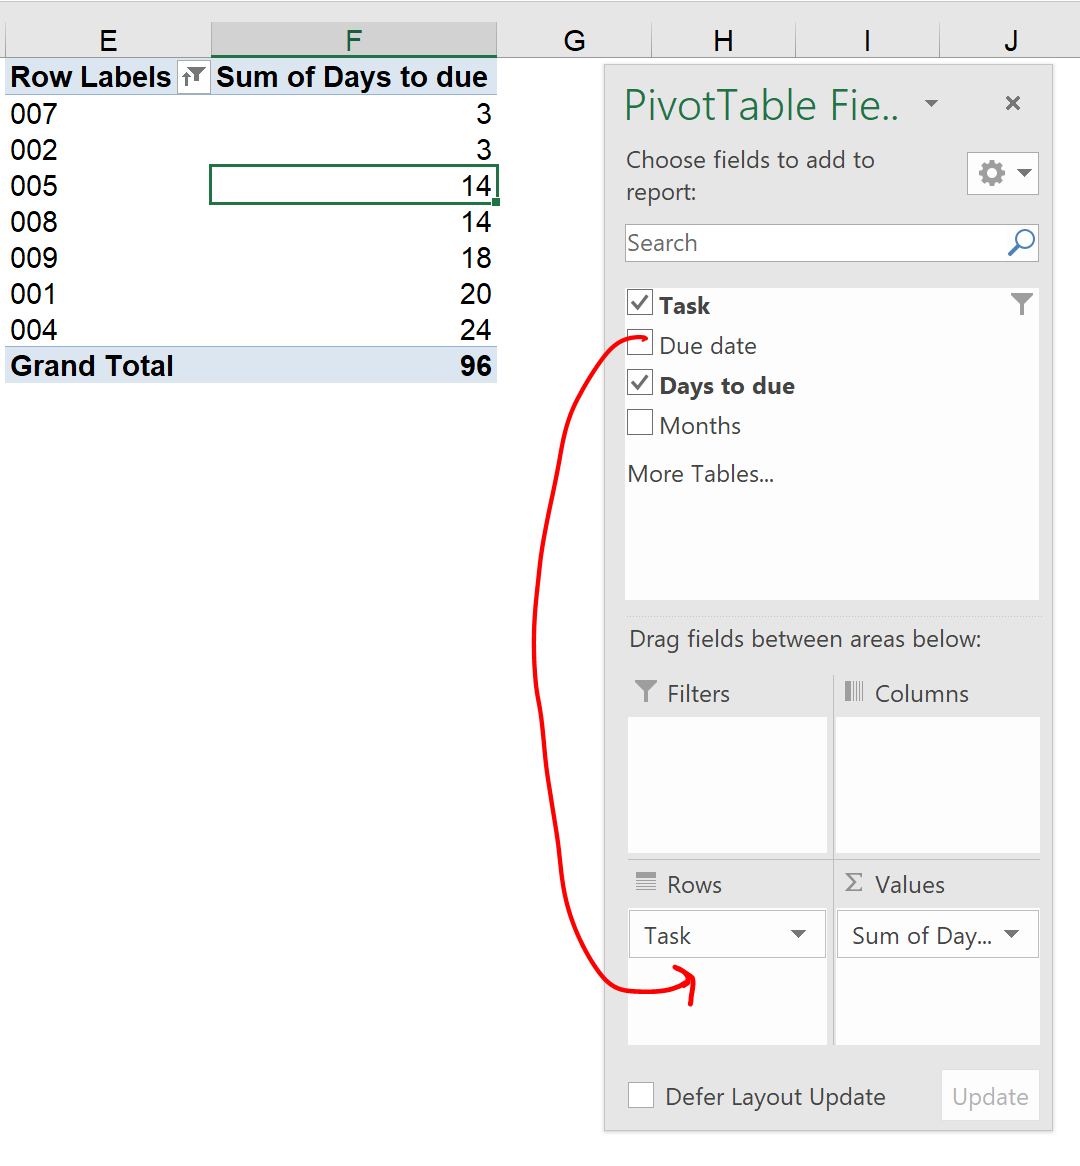Screen dimensions: 1080x1166
Task: Expand the Task dropdown in Rows area
Action: (x=798, y=934)
